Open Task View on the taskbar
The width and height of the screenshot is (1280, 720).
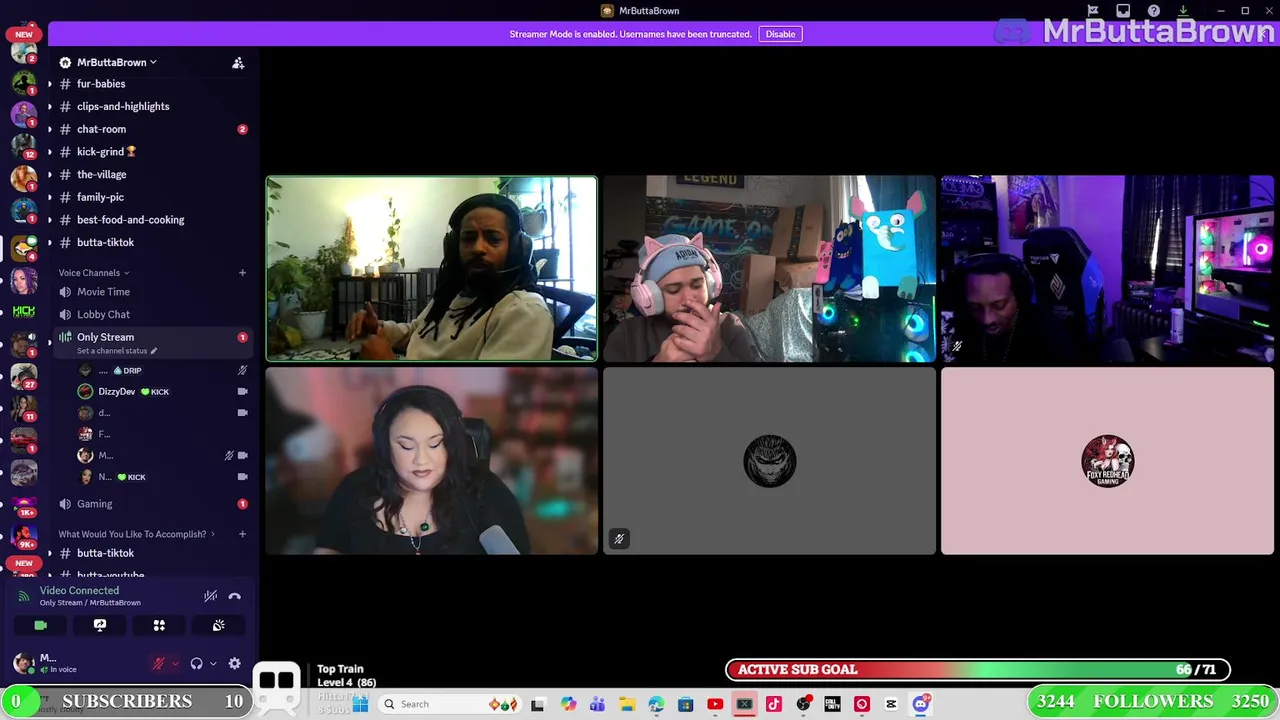point(538,704)
